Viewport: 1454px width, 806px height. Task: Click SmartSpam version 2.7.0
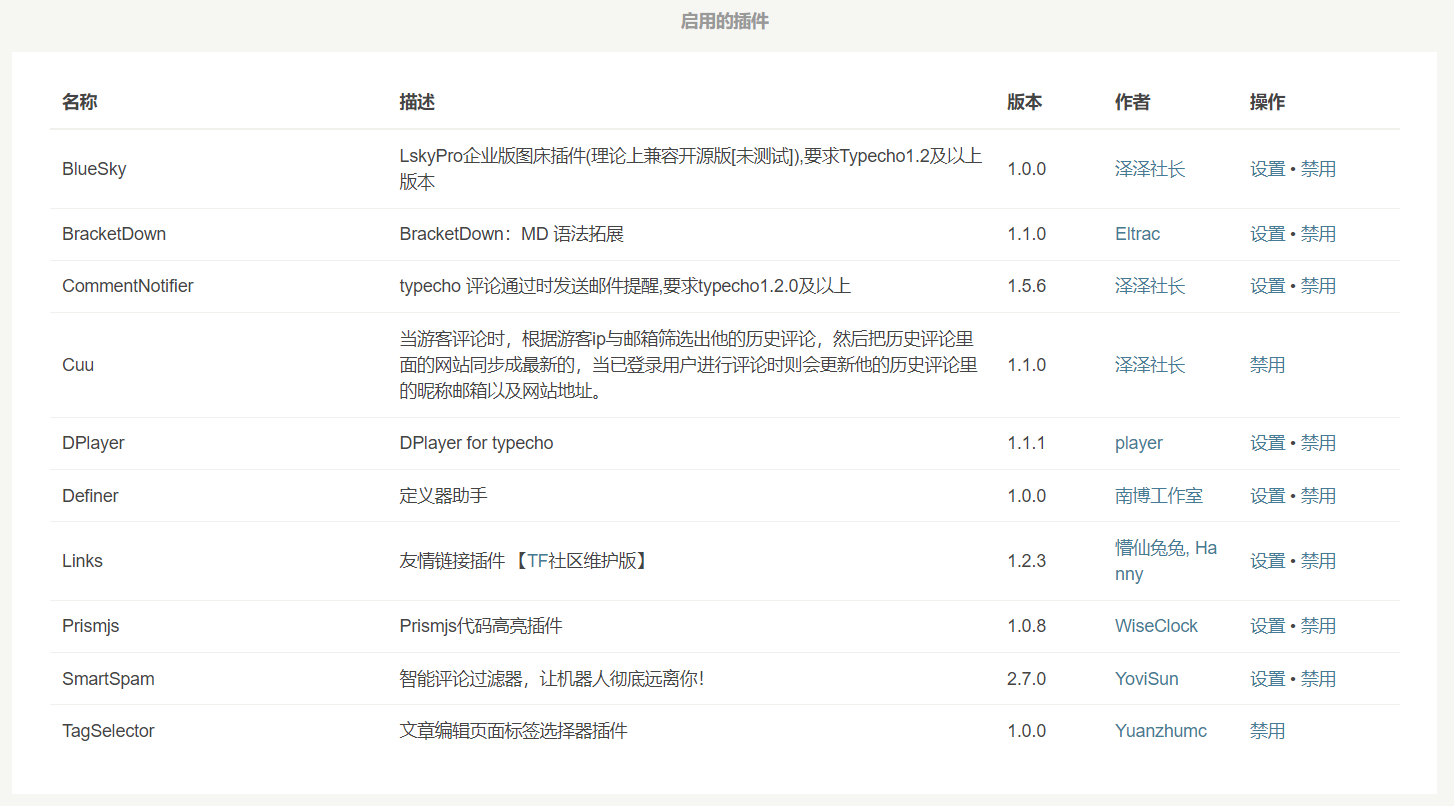pyautogui.click(x=1026, y=679)
